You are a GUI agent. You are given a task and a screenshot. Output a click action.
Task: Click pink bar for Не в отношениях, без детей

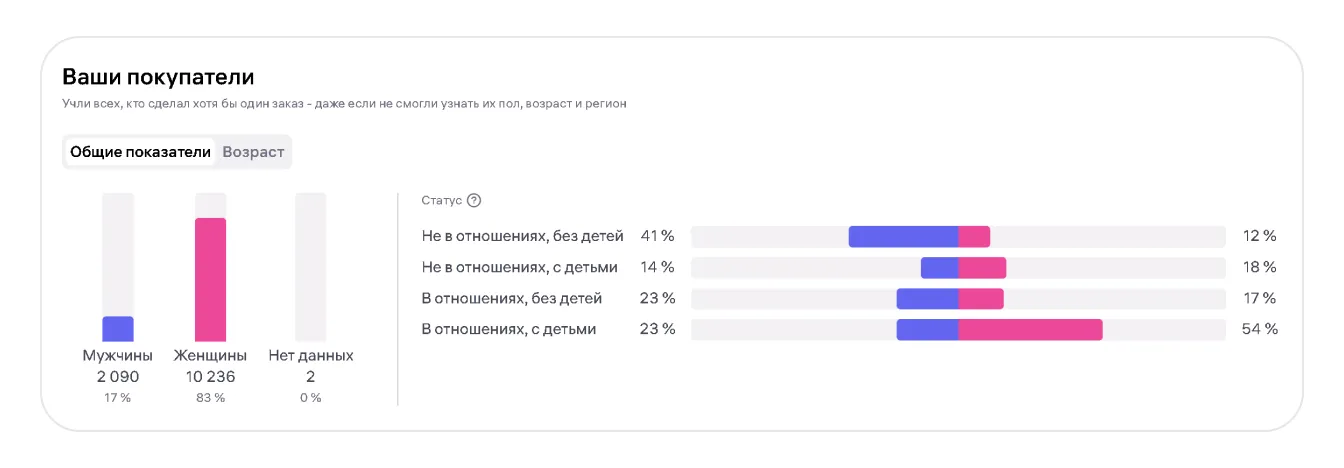click(x=974, y=237)
